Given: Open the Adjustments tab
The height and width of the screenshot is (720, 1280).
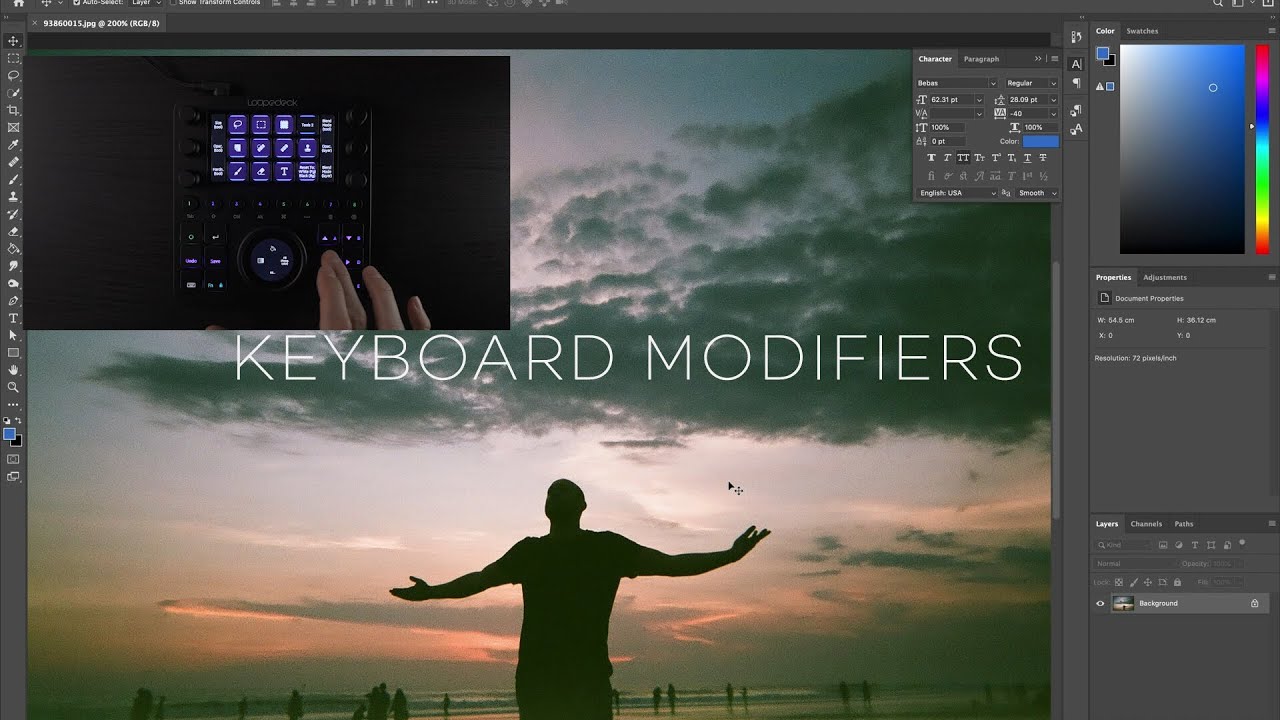Looking at the screenshot, I should (1165, 277).
